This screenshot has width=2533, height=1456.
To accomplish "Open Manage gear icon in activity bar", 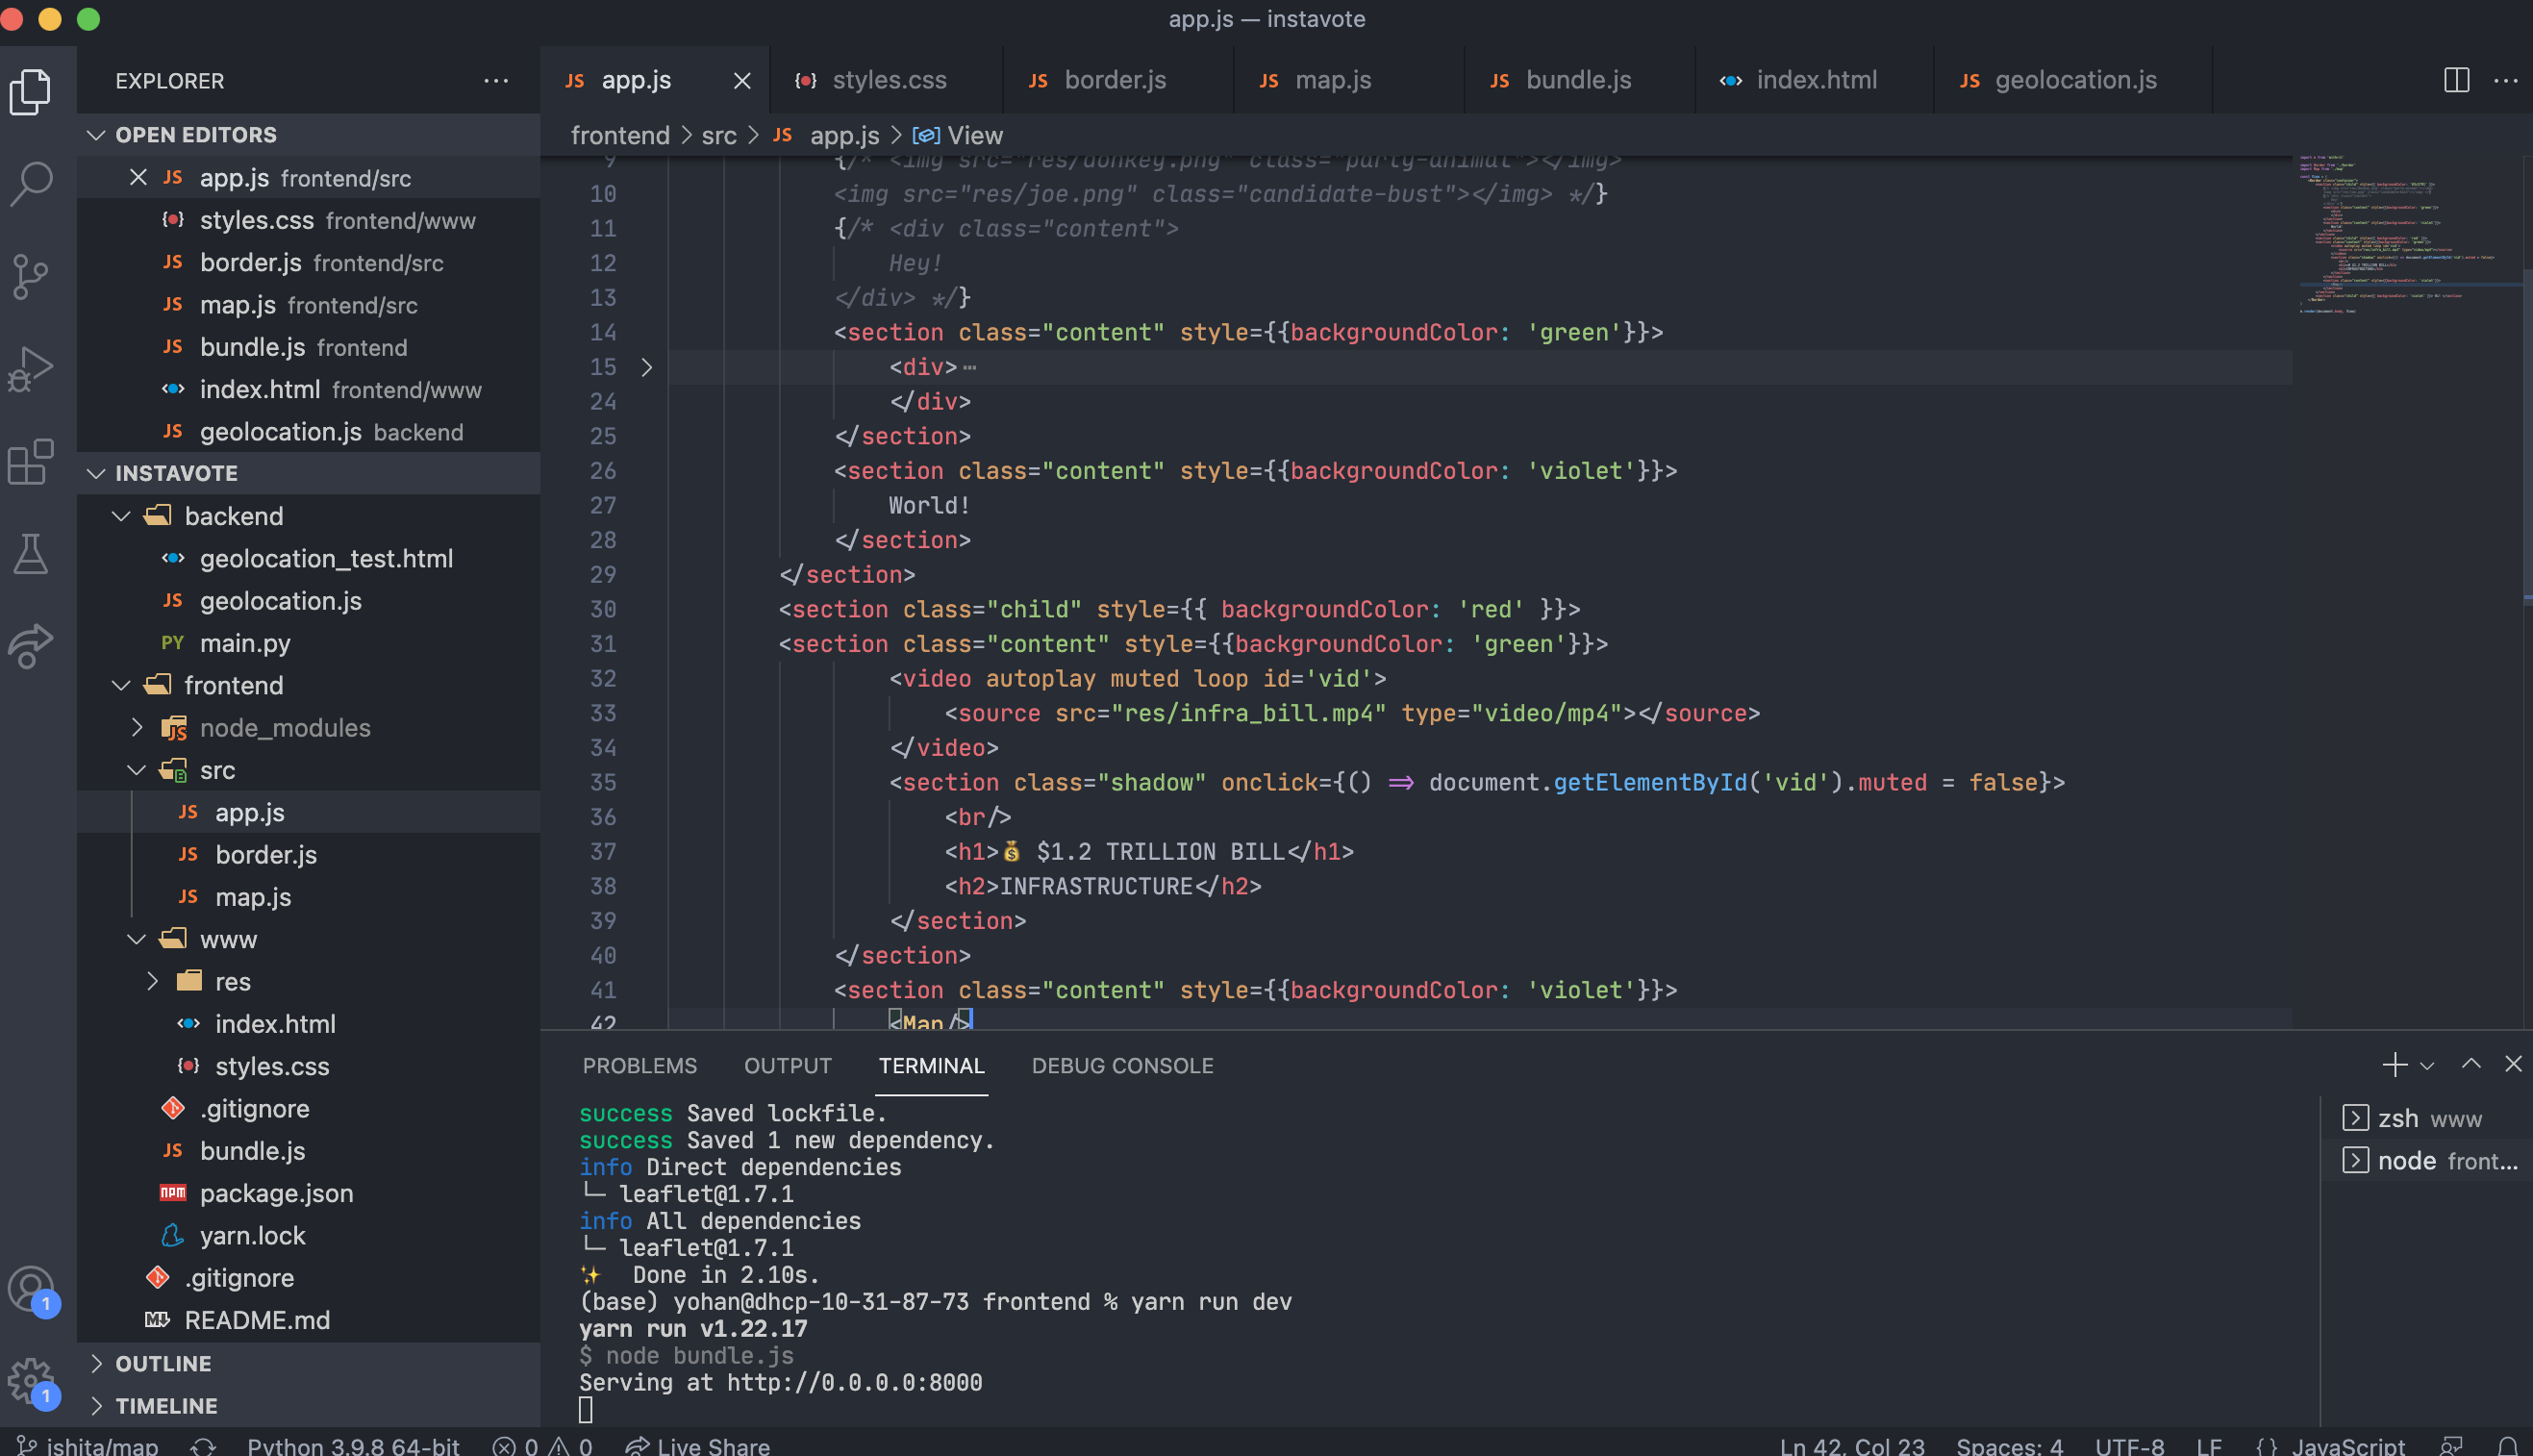I will tap(31, 1382).
